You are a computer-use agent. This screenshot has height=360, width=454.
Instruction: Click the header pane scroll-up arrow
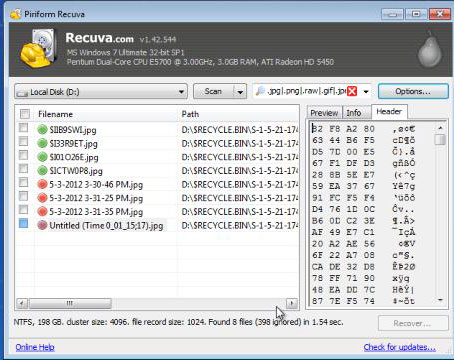coord(440,128)
